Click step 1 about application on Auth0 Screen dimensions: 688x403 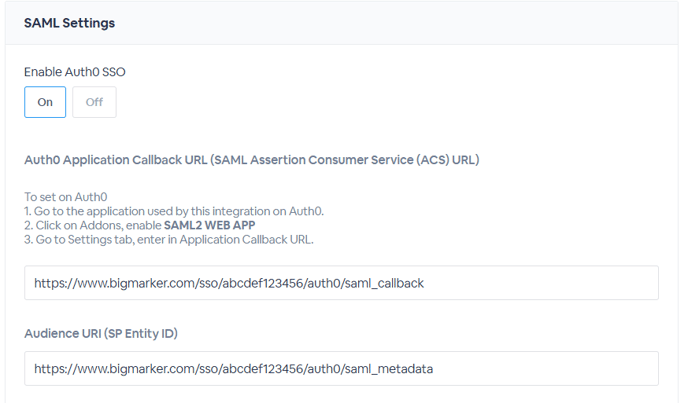[x=174, y=211]
